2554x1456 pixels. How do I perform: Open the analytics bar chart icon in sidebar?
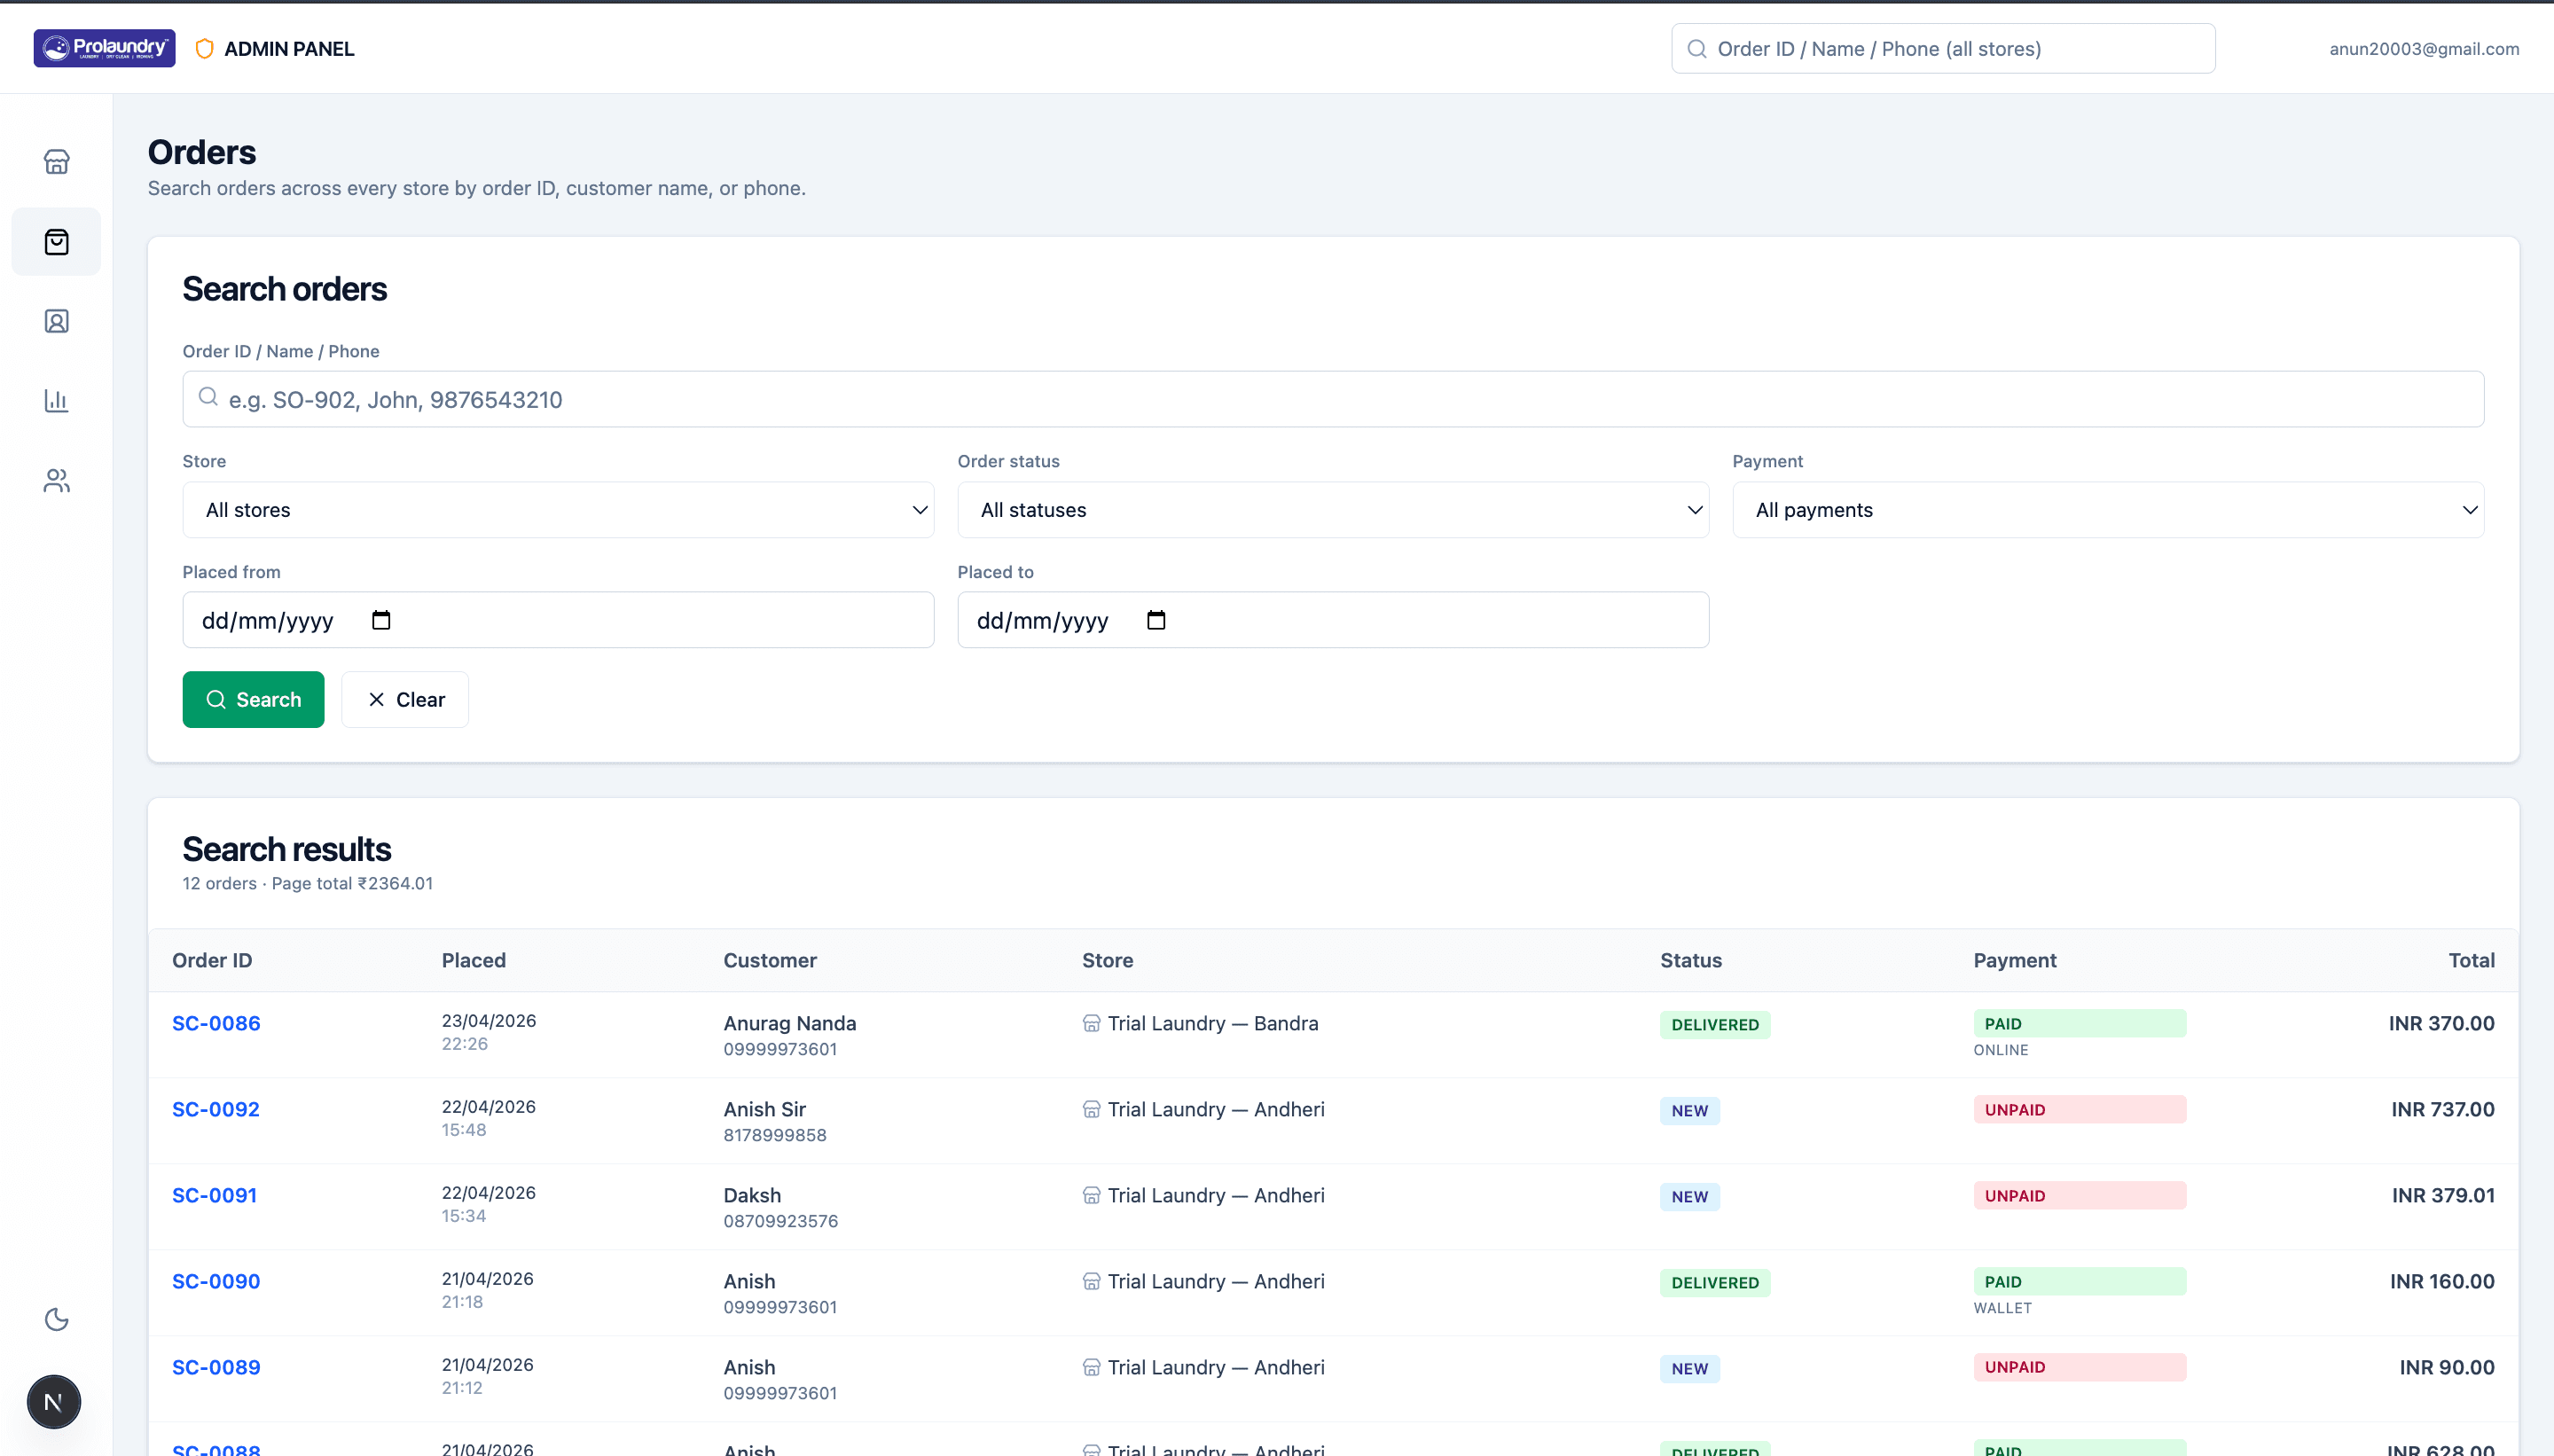pyautogui.click(x=56, y=400)
